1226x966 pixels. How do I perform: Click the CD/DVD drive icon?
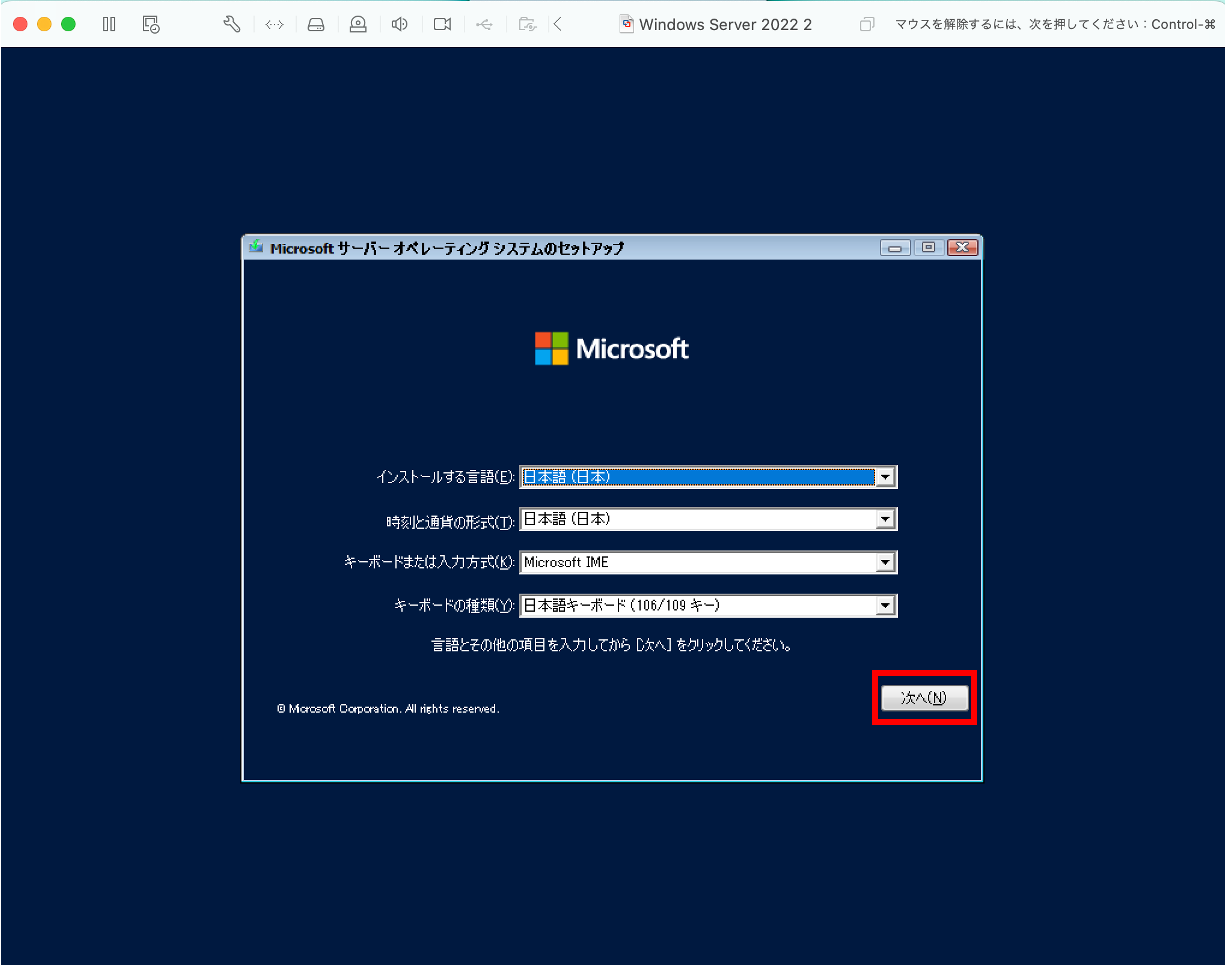pos(358,24)
